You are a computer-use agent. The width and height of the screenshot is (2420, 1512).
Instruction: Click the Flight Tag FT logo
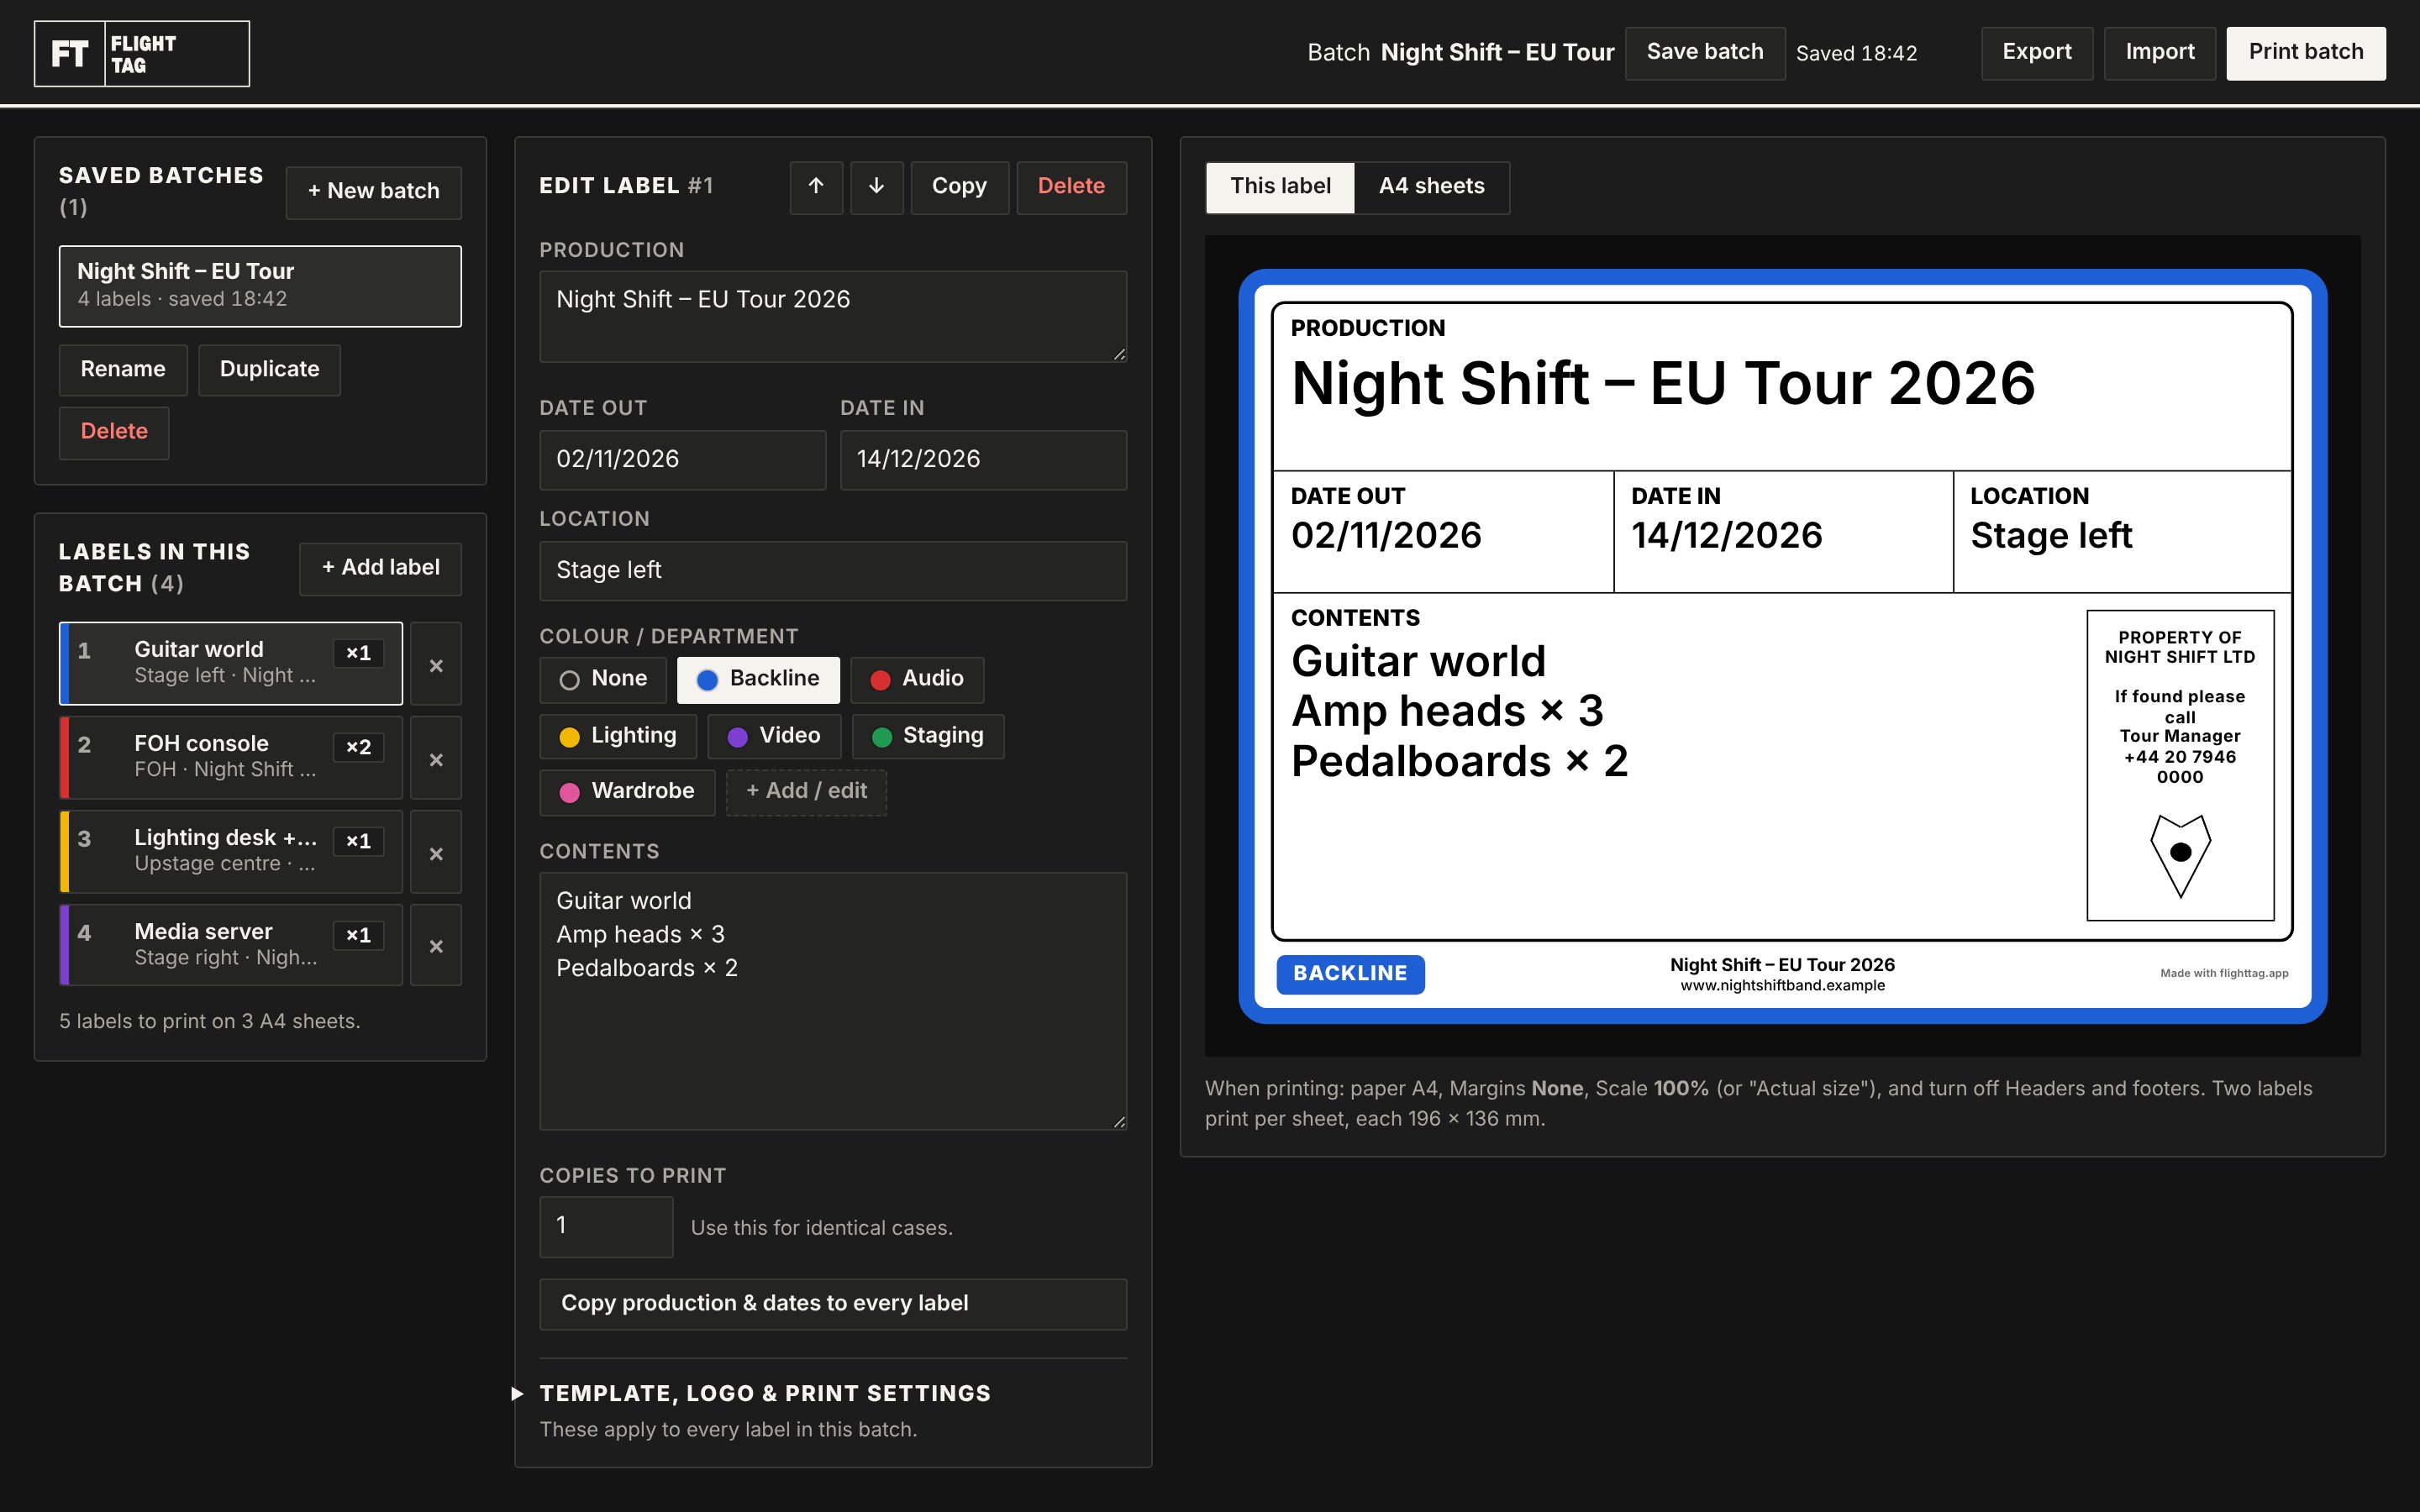(142, 54)
